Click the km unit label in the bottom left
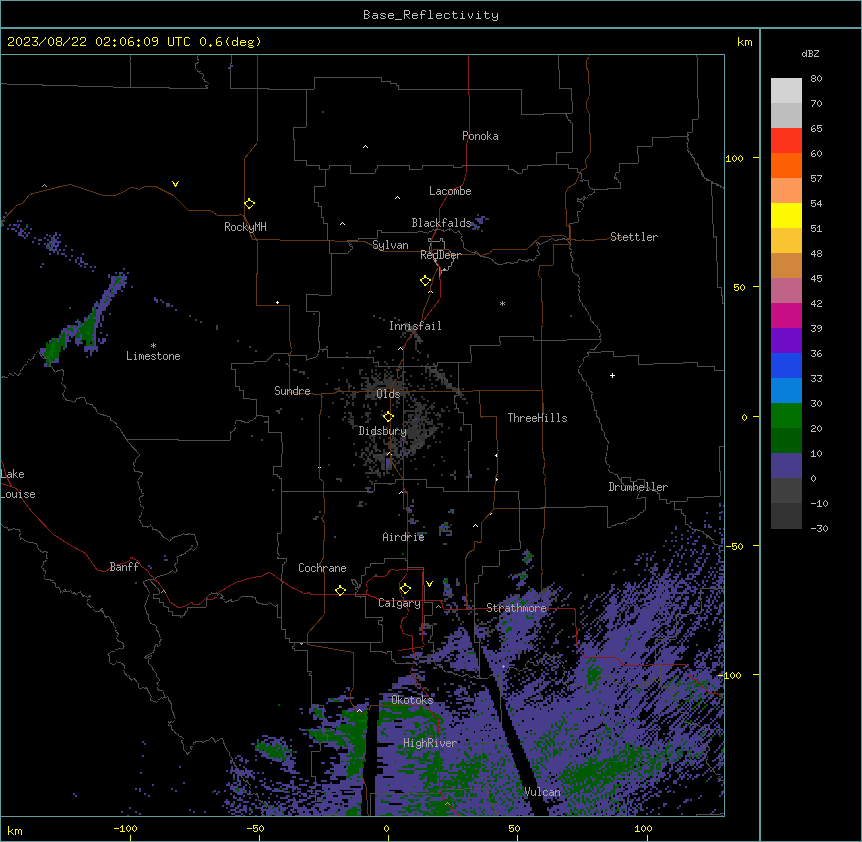 [x=15, y=831]
